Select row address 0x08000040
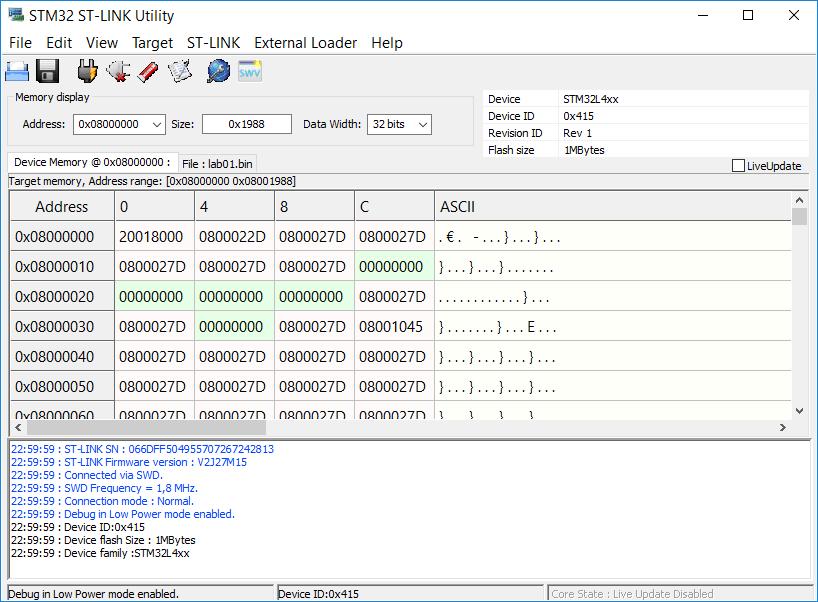Image resolution: width=818 pixels, height=602 pixels. point(62,357)
